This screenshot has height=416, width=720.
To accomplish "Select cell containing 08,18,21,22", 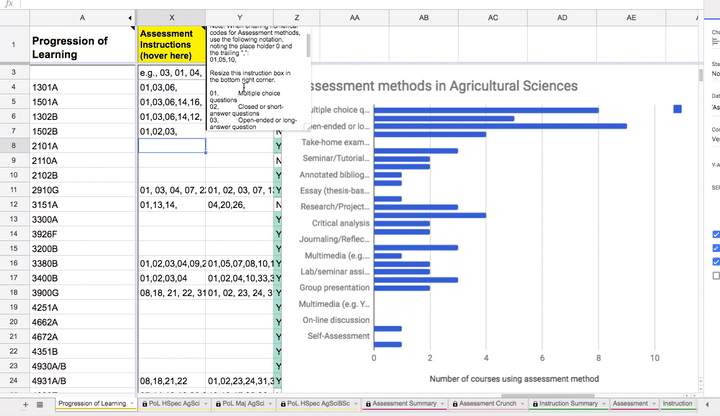I will coord(172,381).
